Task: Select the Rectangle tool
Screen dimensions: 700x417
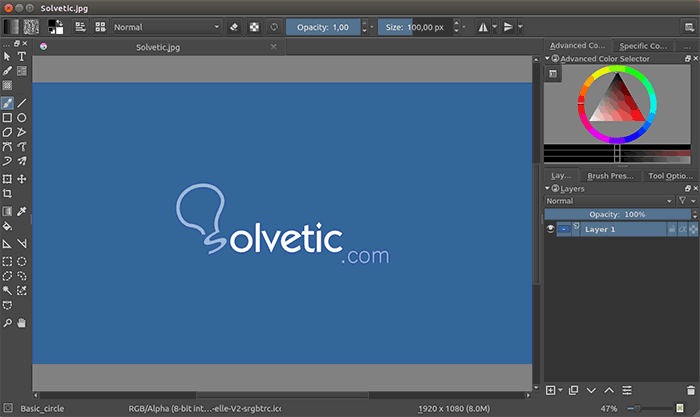Action: (x=7, y=118)
